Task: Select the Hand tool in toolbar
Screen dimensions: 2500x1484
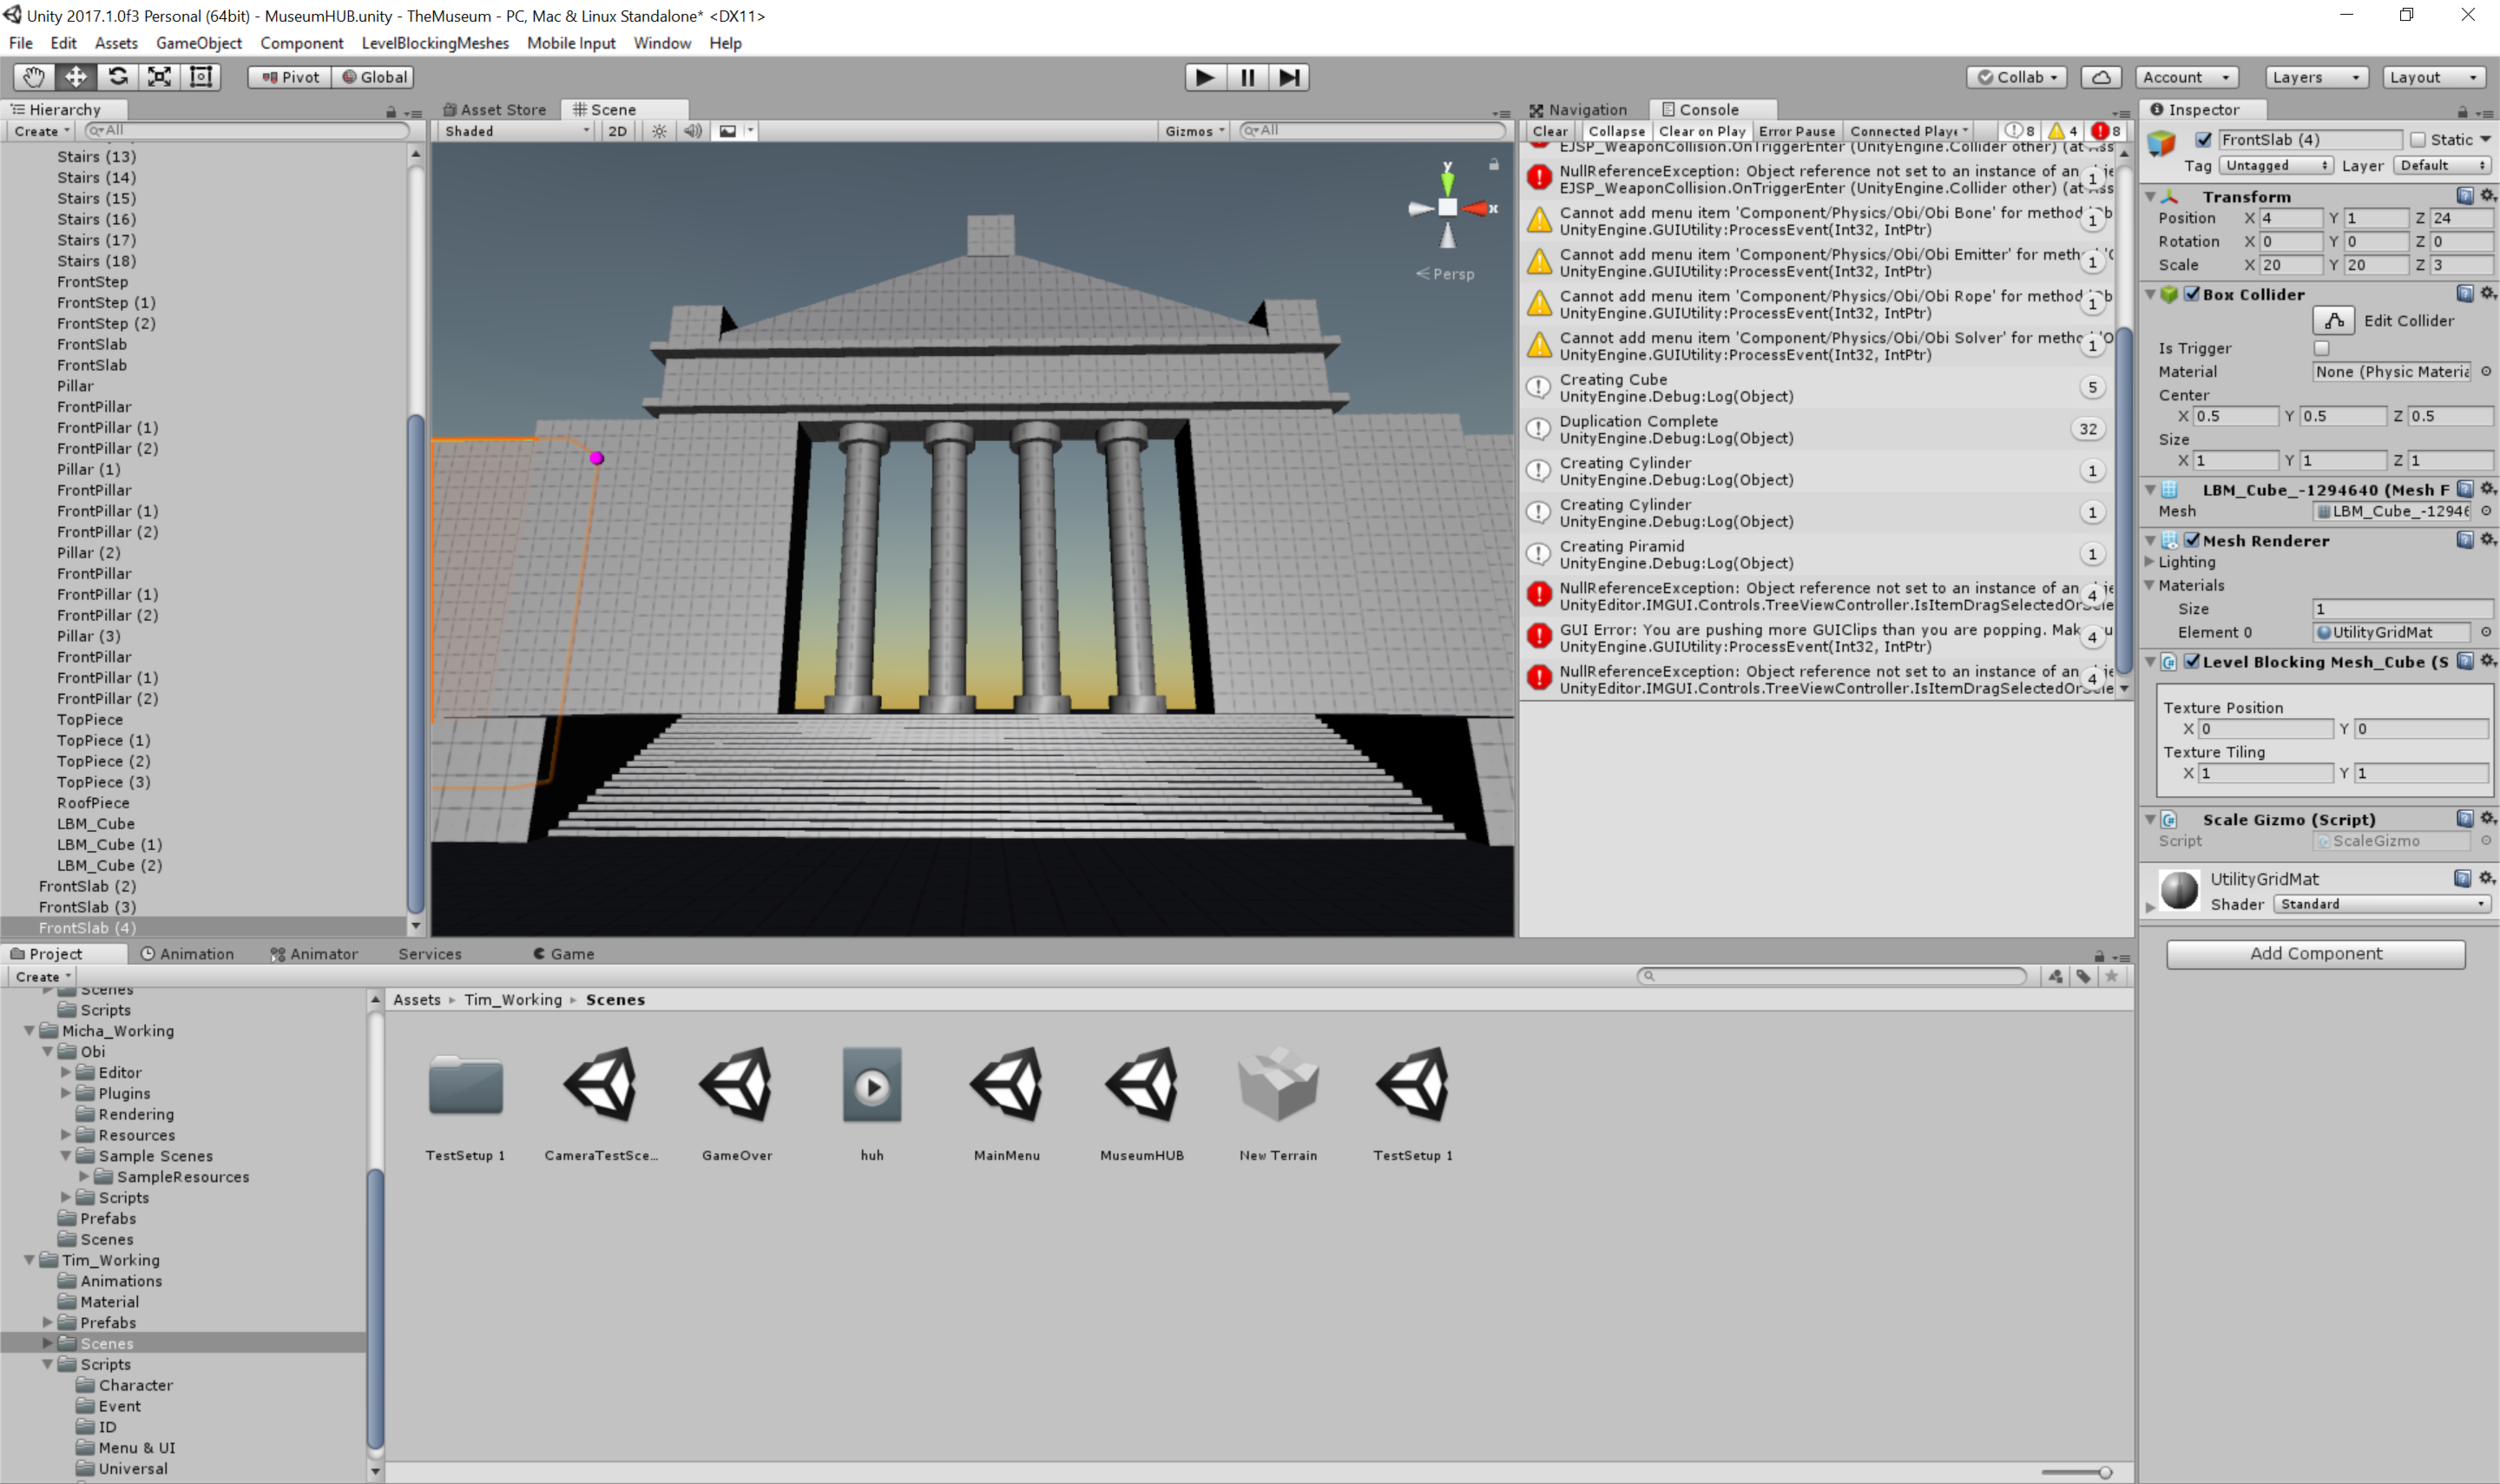Action: [x=33, y=77]
